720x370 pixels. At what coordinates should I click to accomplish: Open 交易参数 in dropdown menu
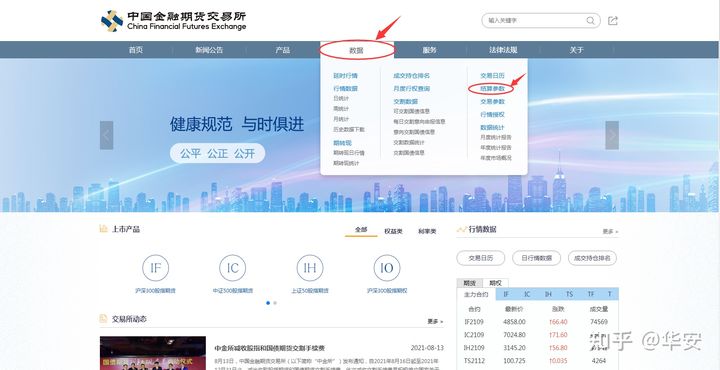(x=492, y=101)
